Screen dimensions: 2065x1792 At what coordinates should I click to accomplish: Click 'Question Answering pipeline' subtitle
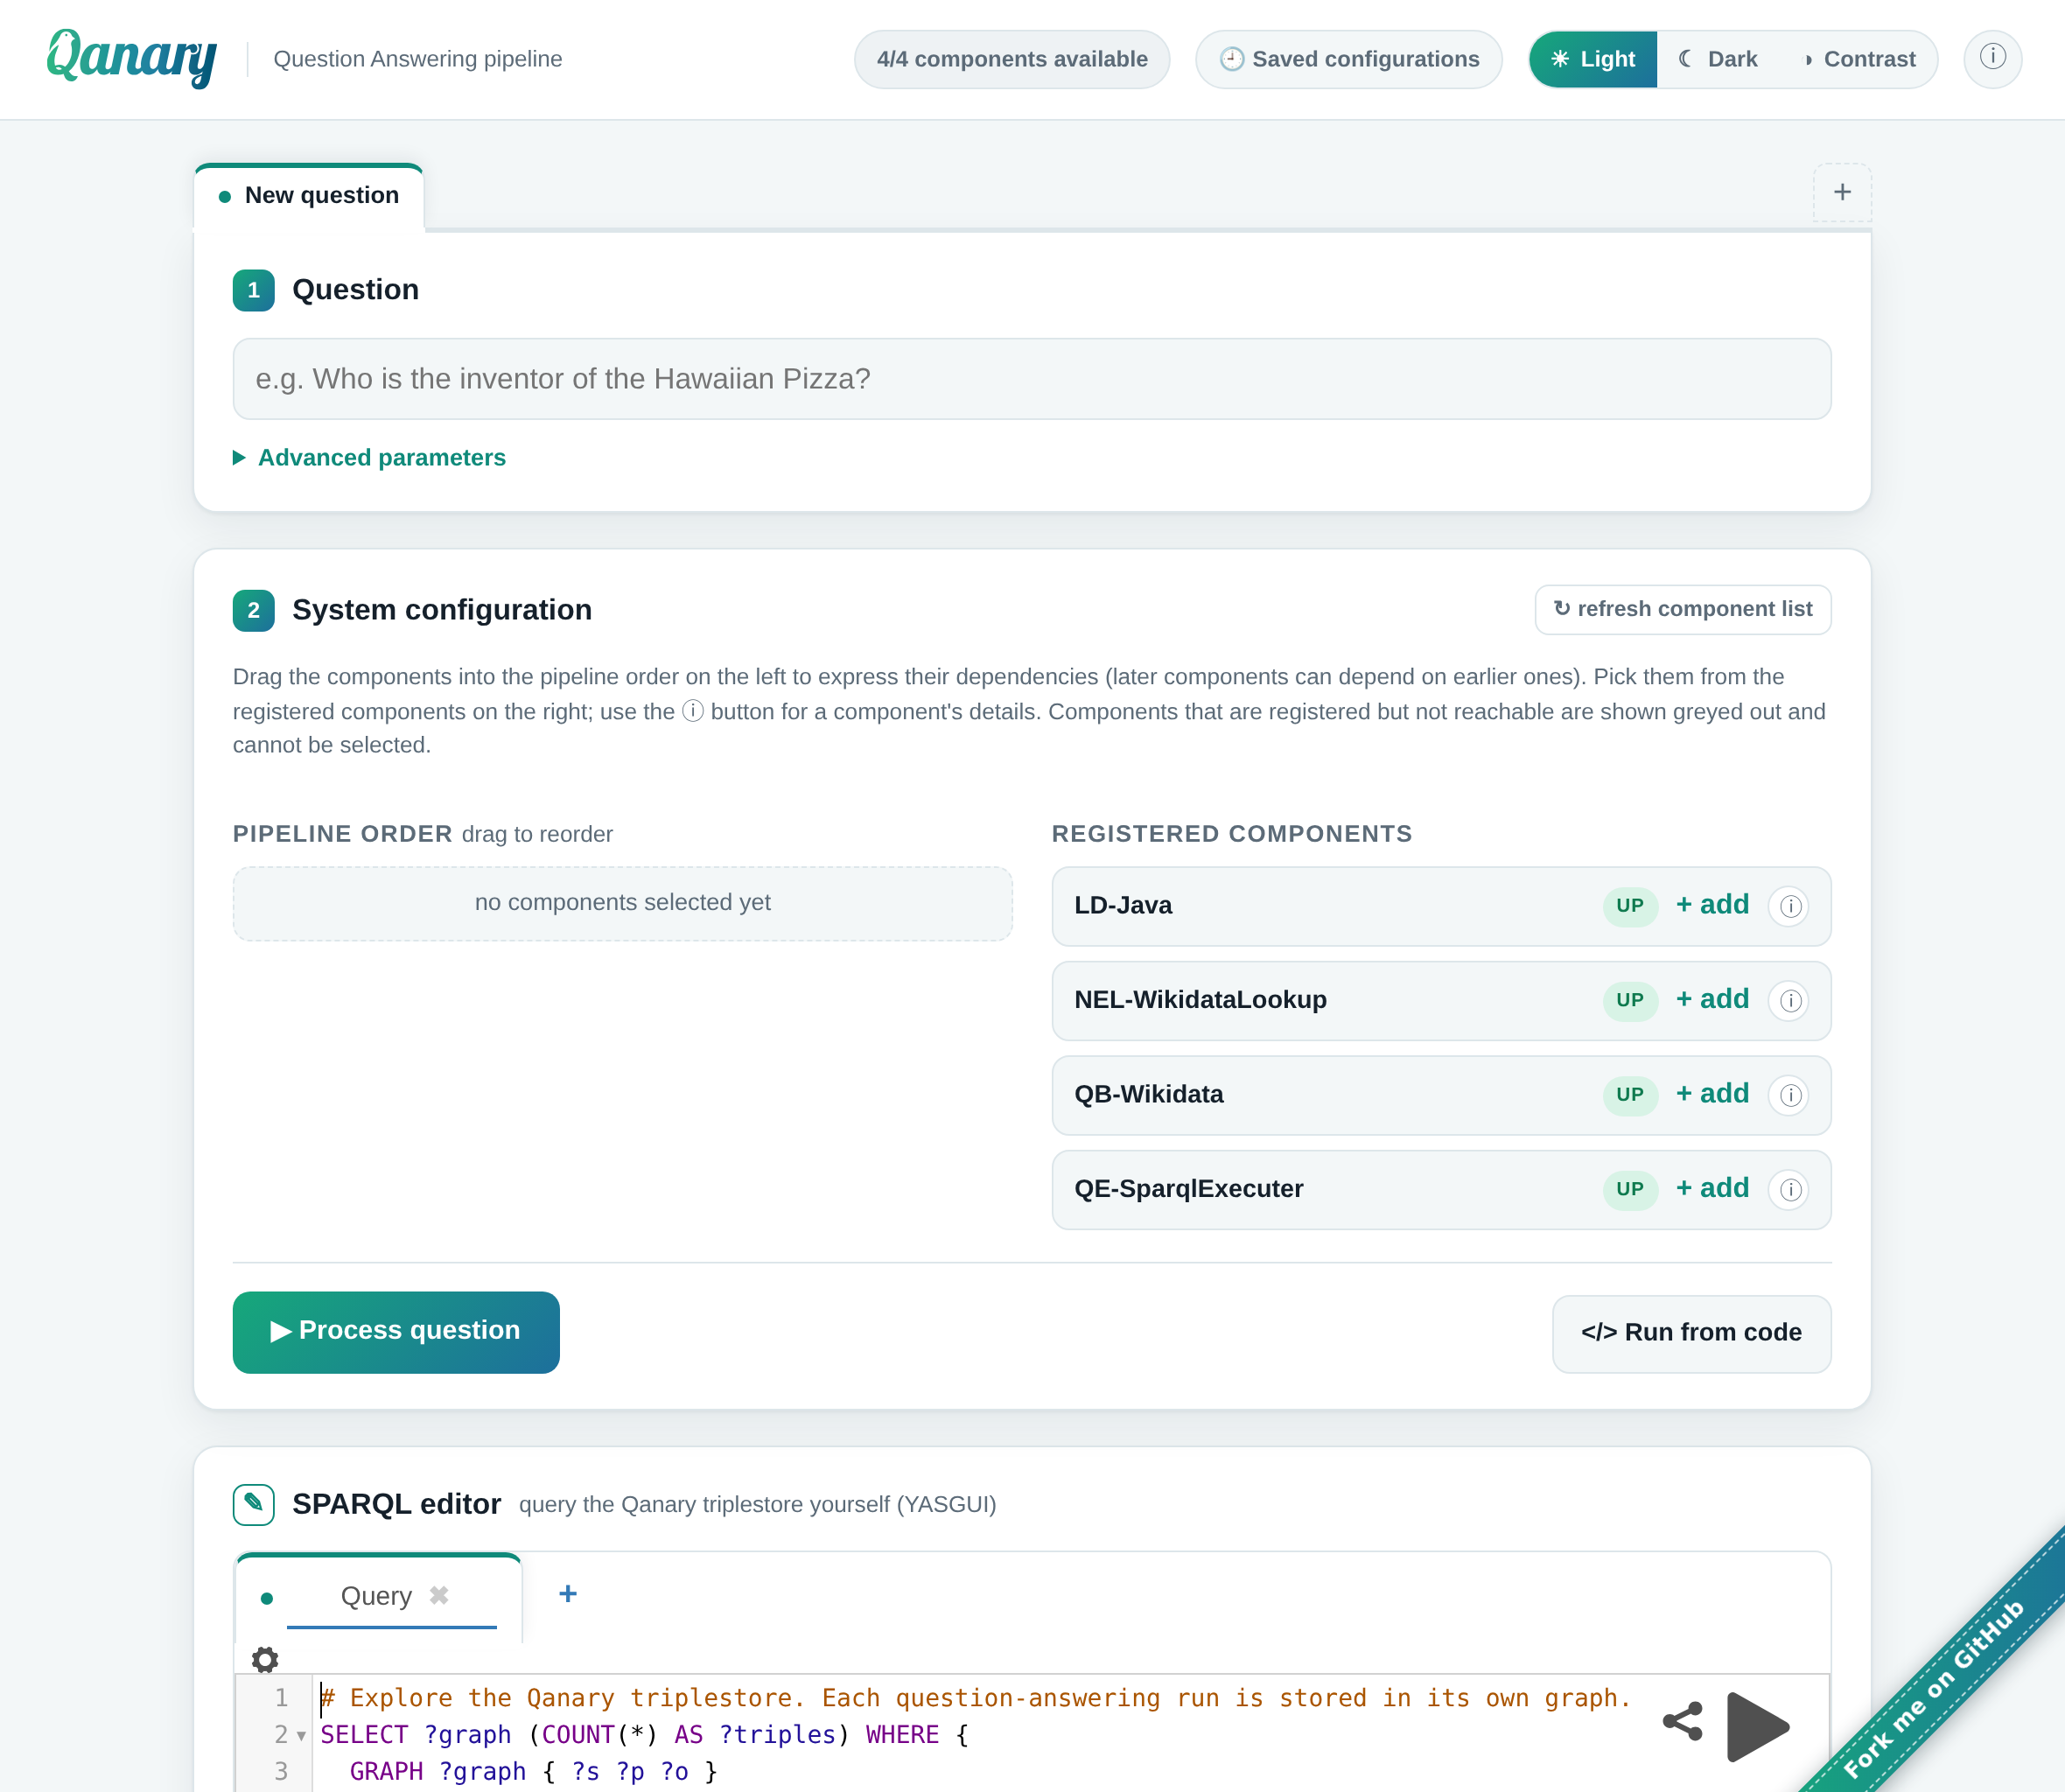418,59
